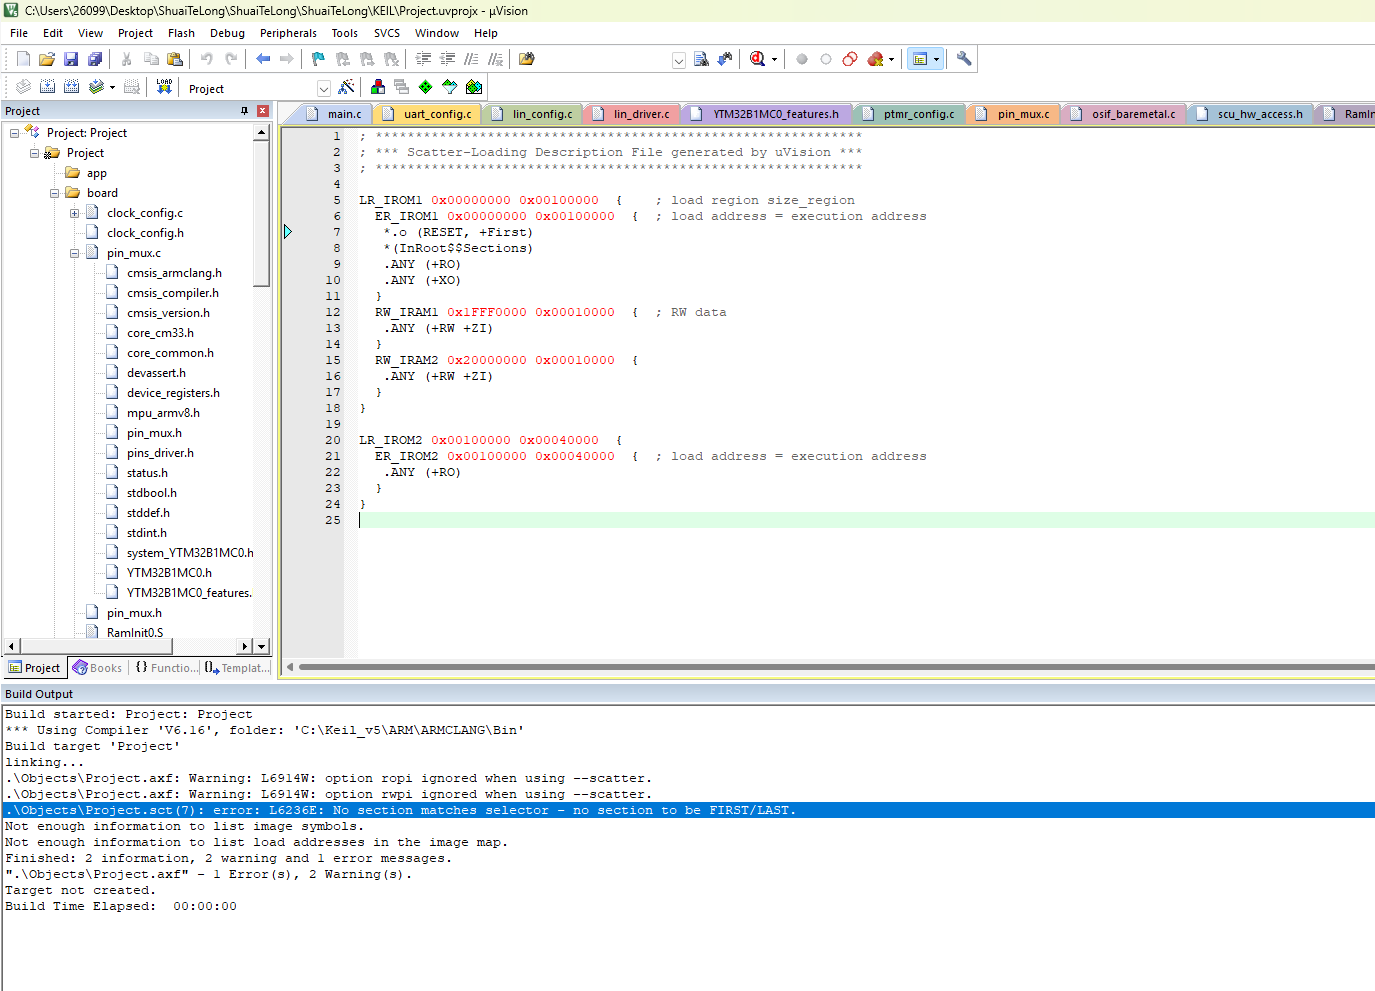Open the target selection dropdown
1375x991 pixels.
(x=323, y=88)
